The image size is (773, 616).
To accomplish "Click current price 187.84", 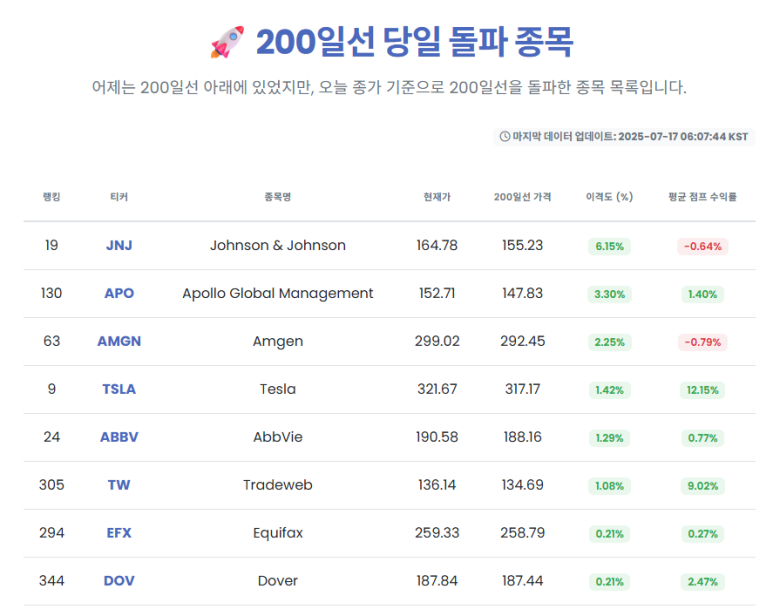I will [x=437, y=581].
